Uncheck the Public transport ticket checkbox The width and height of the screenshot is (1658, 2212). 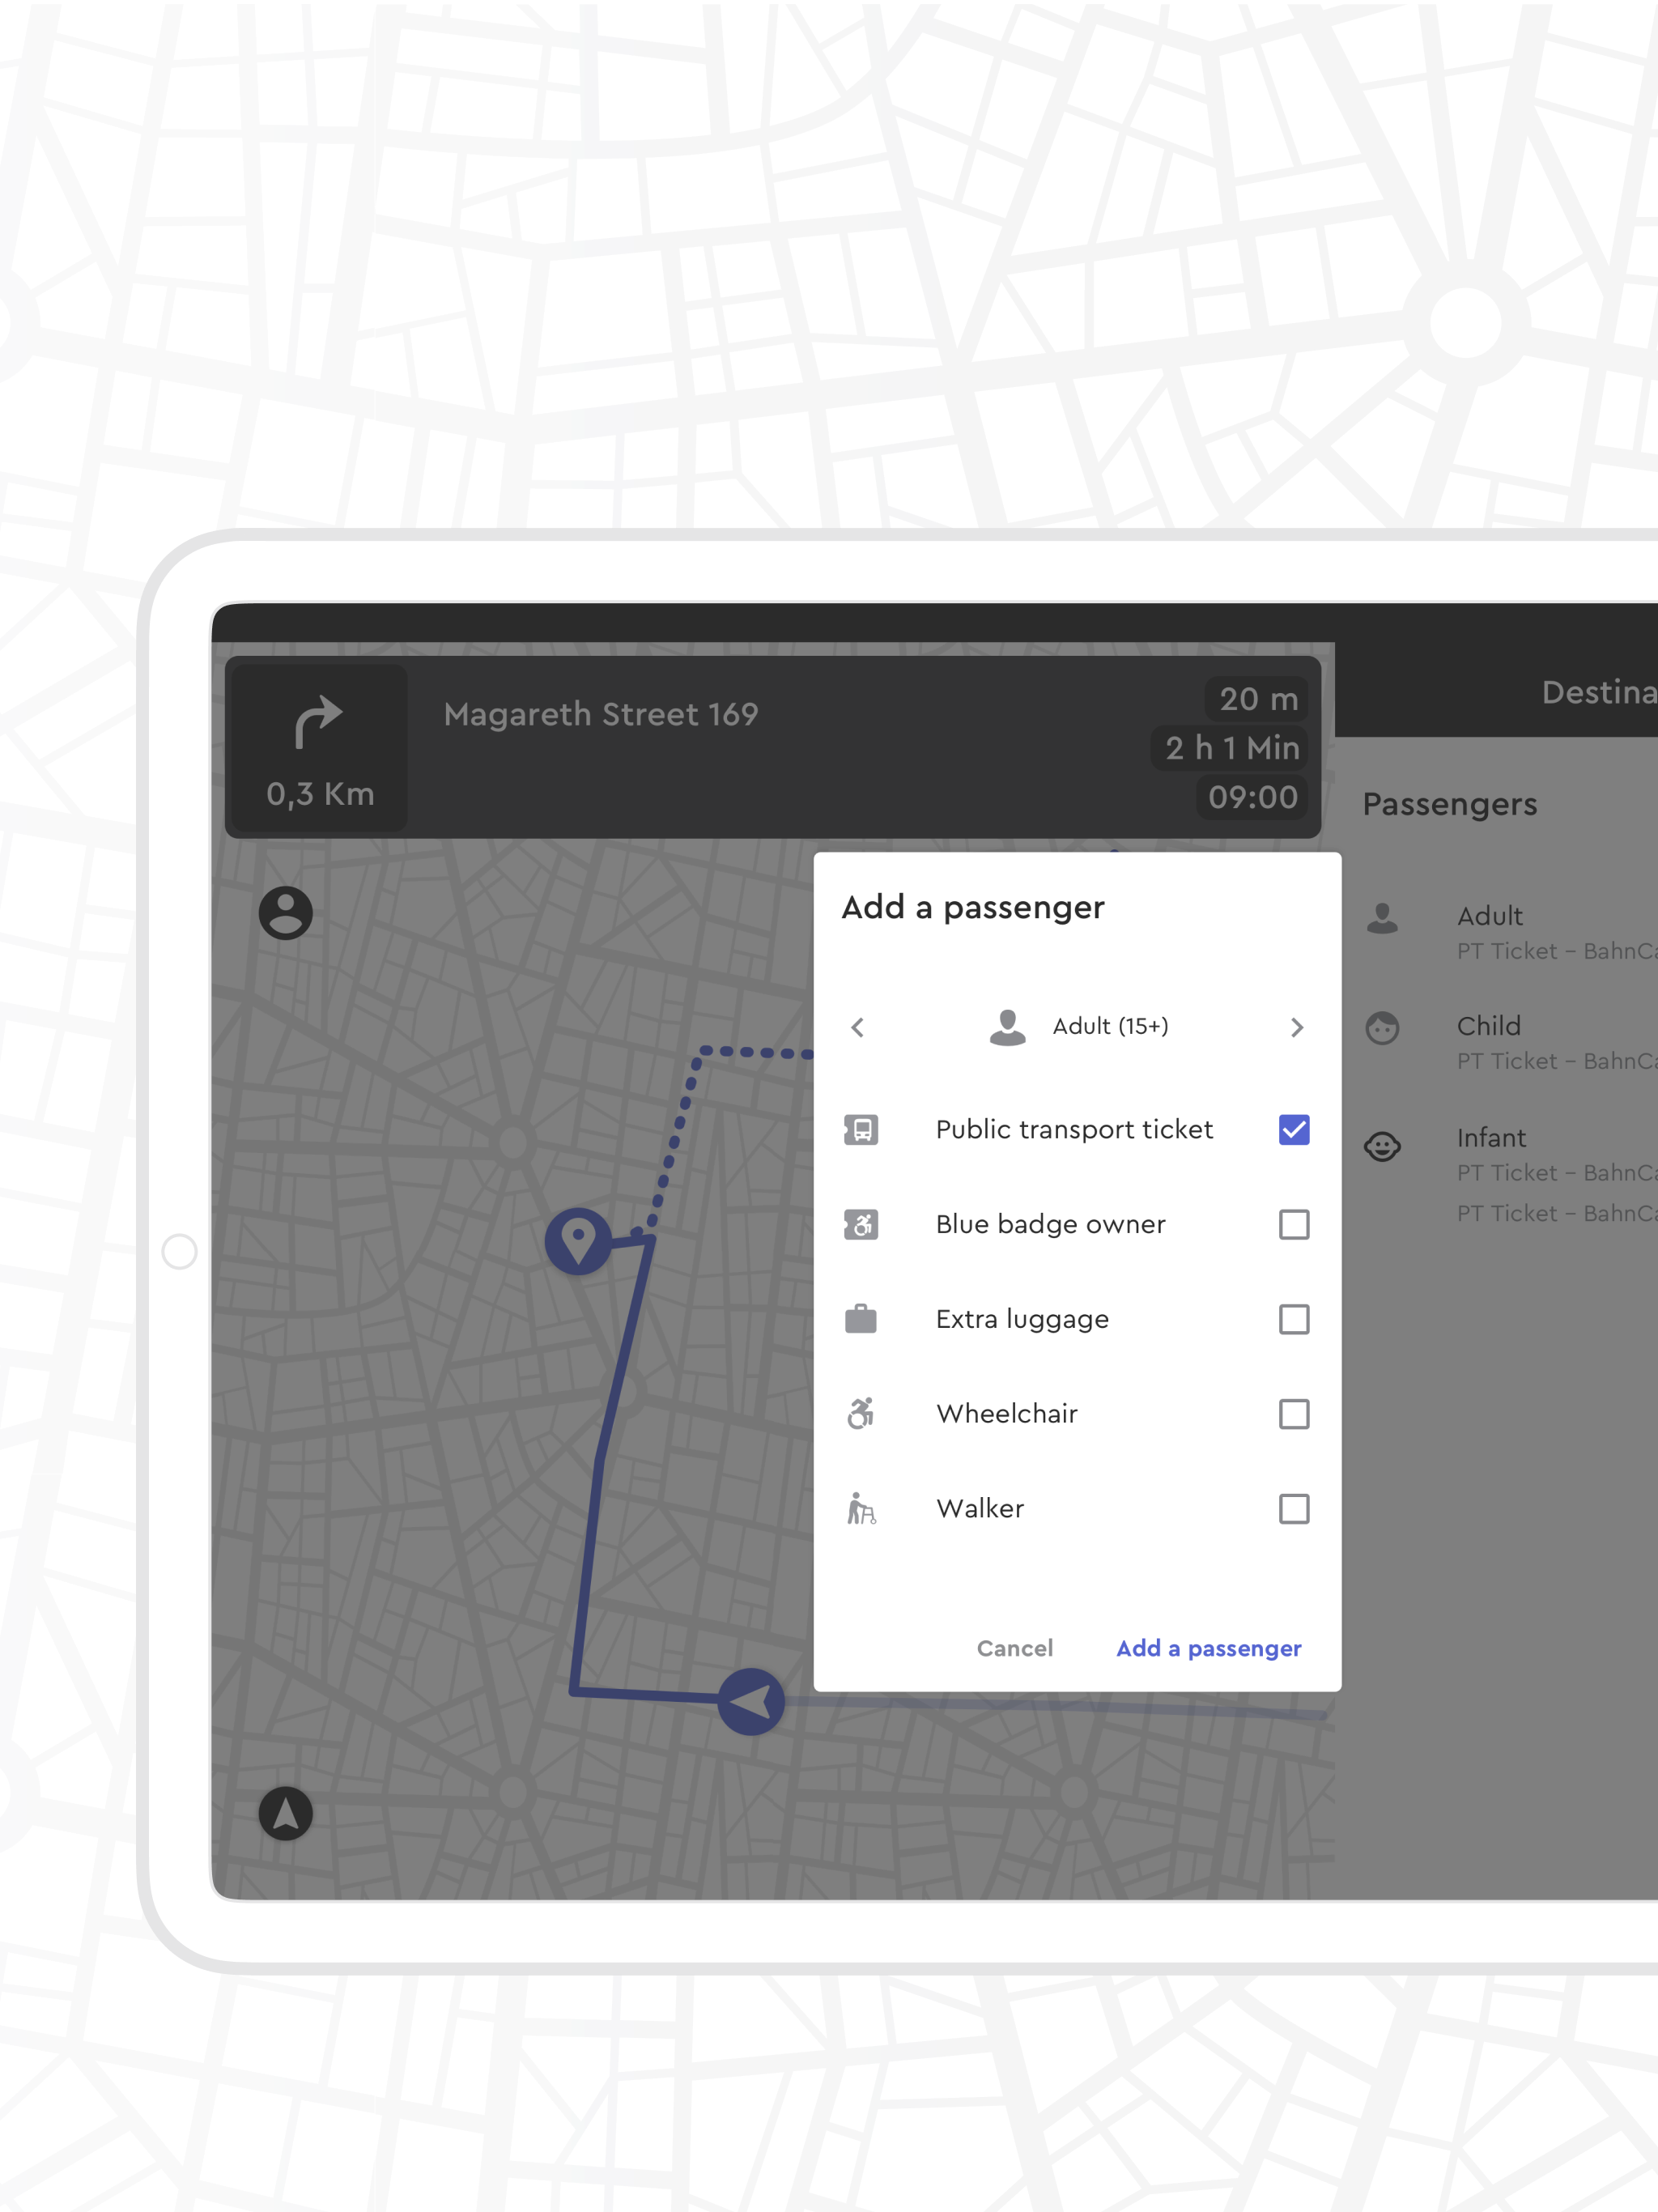tap(1294, 1130)
